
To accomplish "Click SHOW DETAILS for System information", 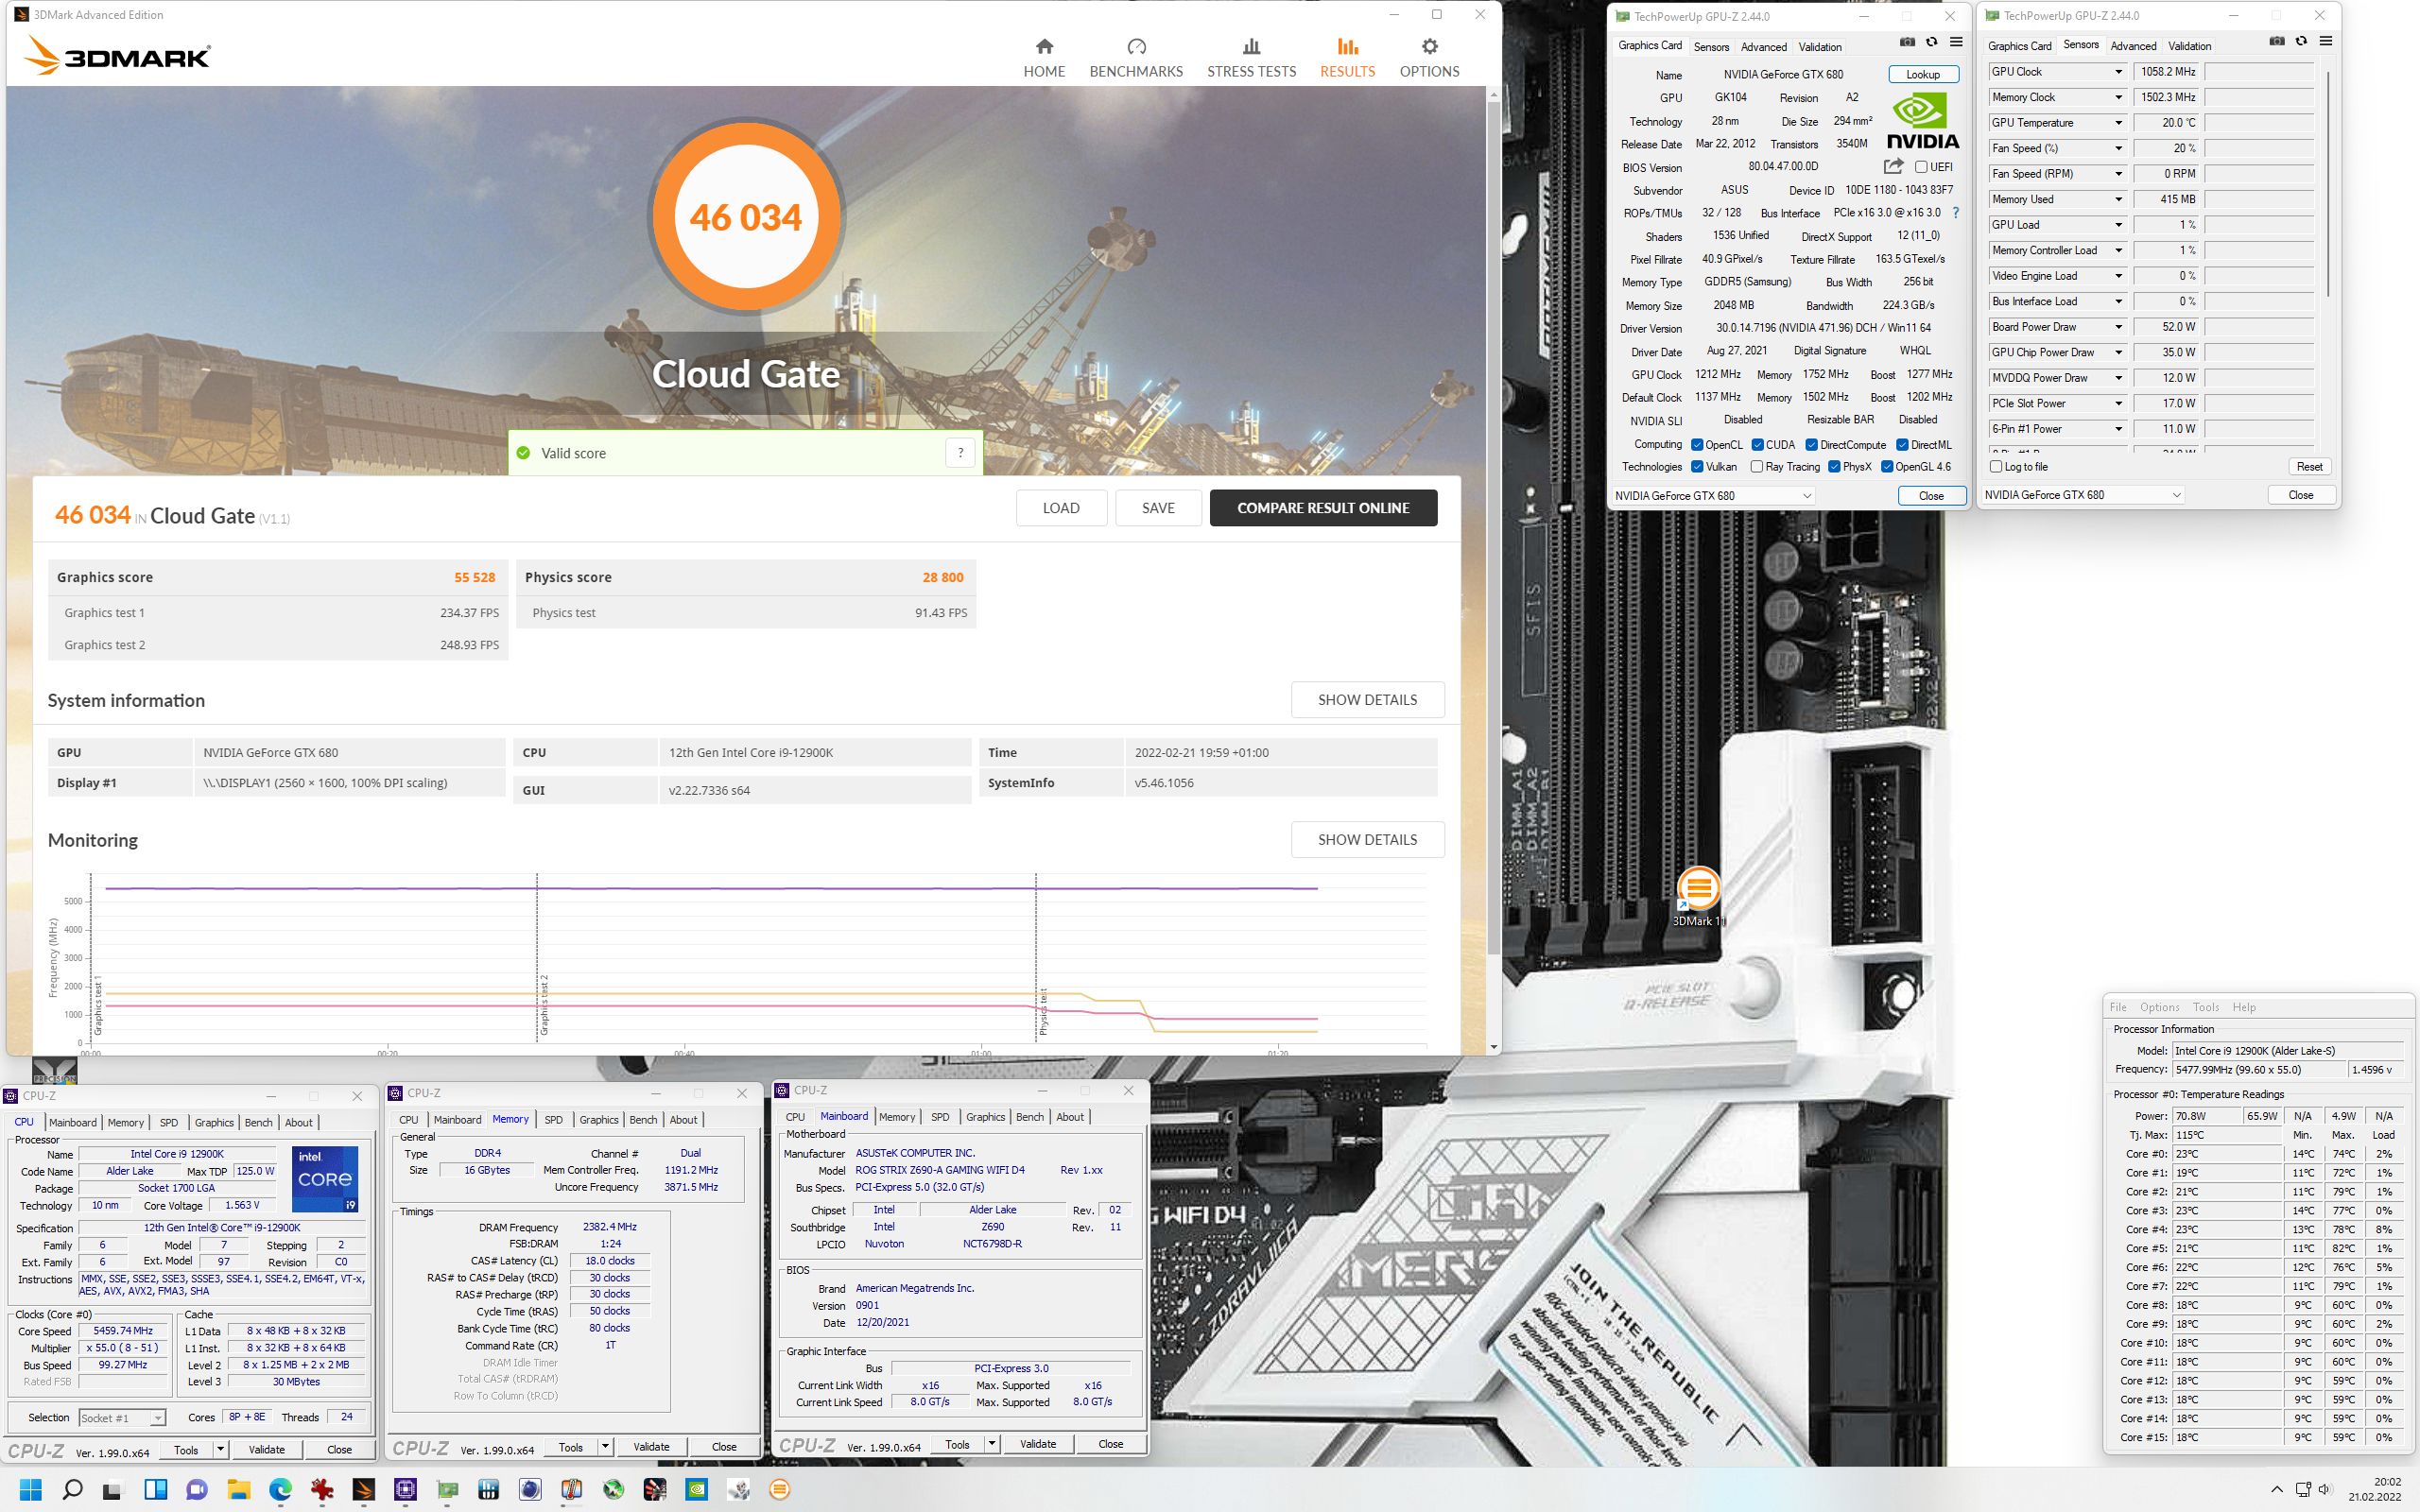I will click(1367, 700).
